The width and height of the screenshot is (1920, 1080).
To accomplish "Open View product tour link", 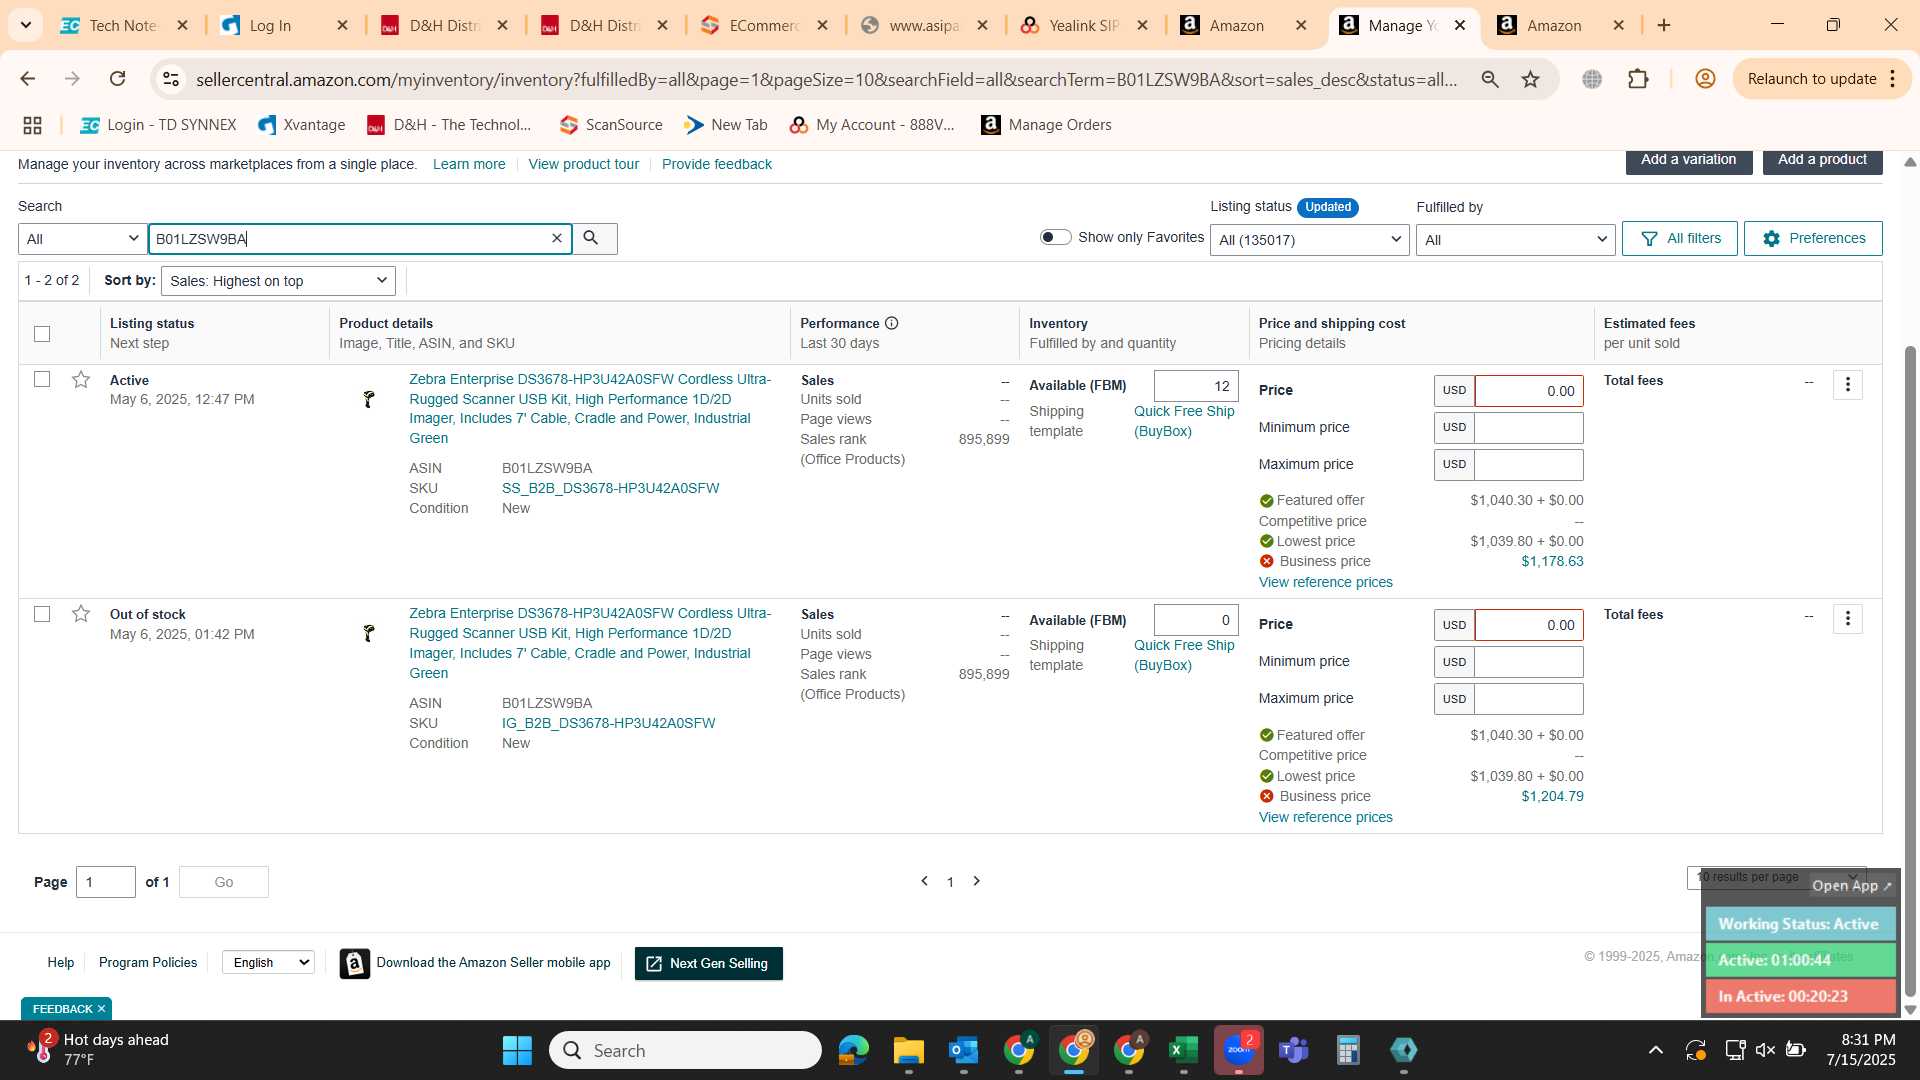I will click(583, 164).
